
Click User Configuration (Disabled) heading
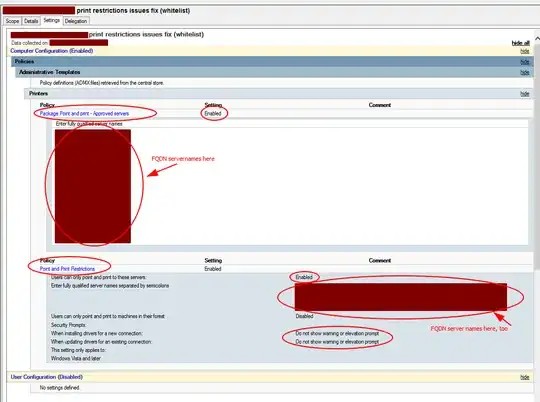click(46, 377)
